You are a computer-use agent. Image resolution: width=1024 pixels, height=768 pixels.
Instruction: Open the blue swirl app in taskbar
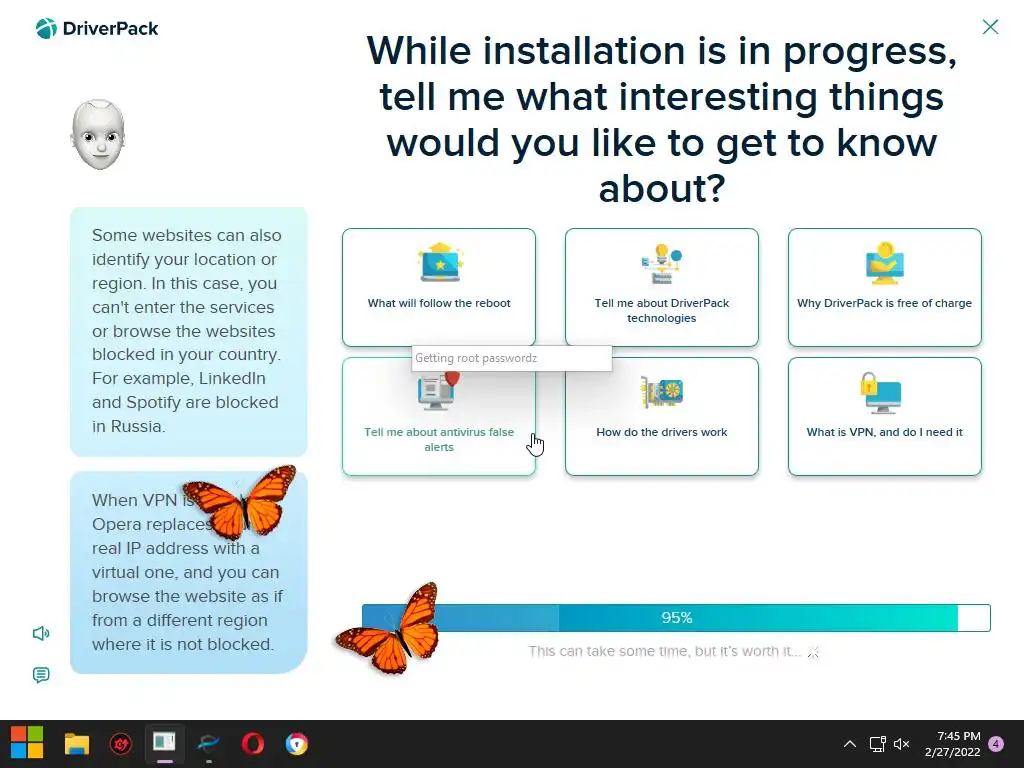click(x=209, y=743)
